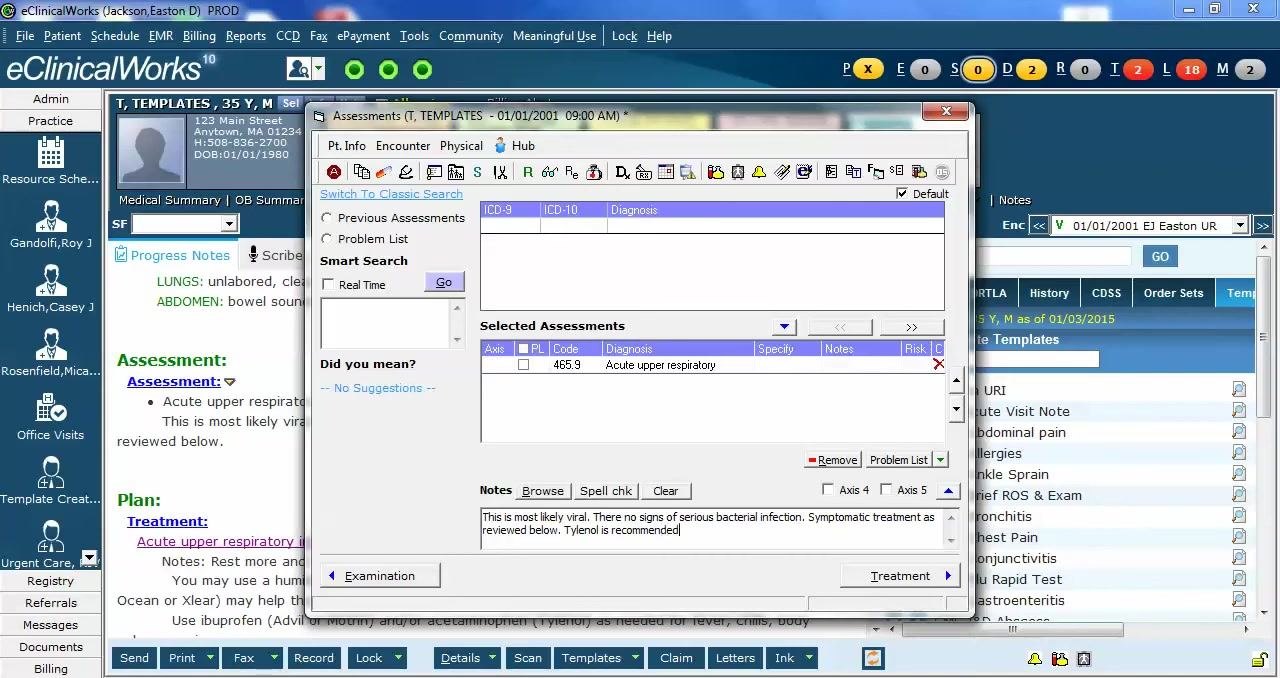This screenshot has height=678, width=1280.
Task: Select the Problem List radio button
Action: click(326, 238)
